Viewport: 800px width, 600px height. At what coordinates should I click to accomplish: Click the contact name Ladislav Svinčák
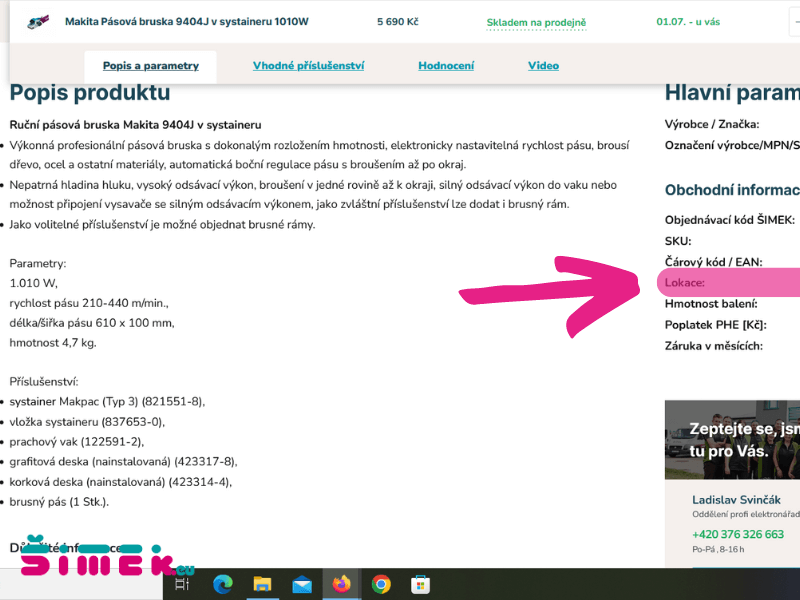click(736, 499)
